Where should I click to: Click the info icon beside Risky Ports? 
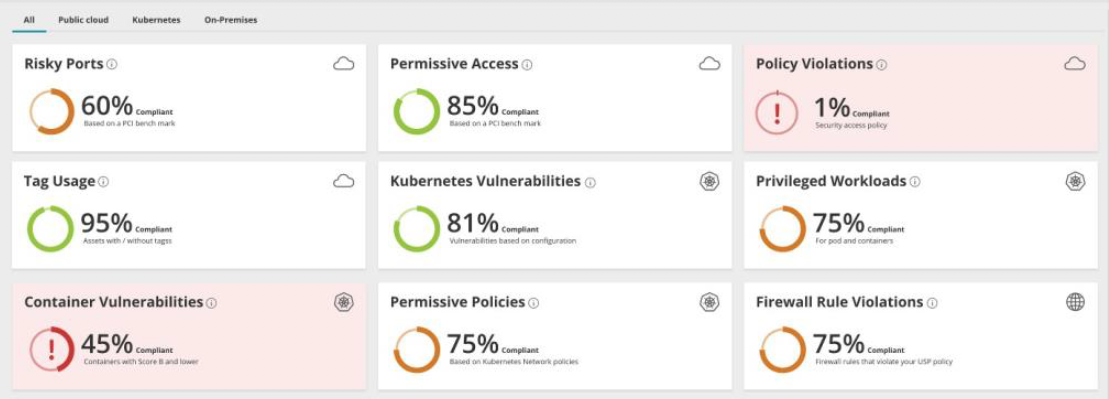pos(112,64)
